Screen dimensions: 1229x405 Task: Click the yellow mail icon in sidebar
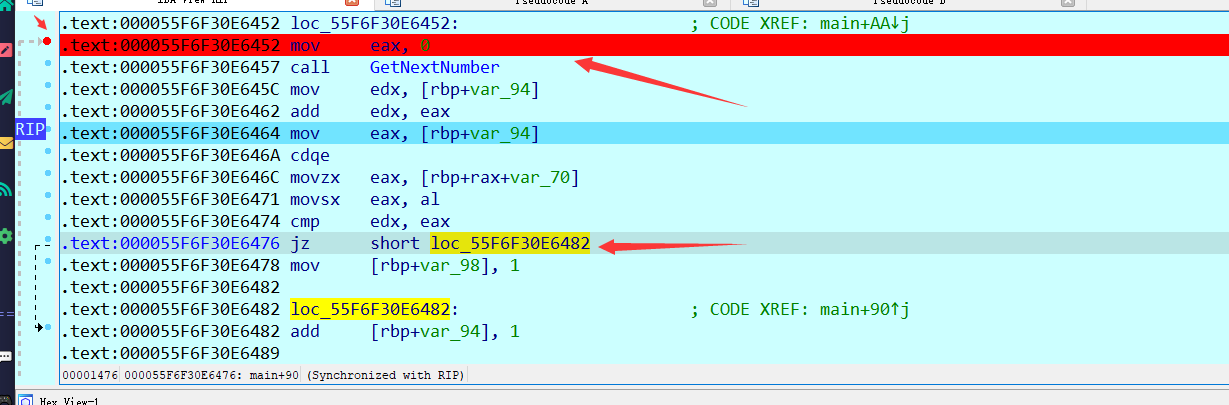[x=6, y=143]
